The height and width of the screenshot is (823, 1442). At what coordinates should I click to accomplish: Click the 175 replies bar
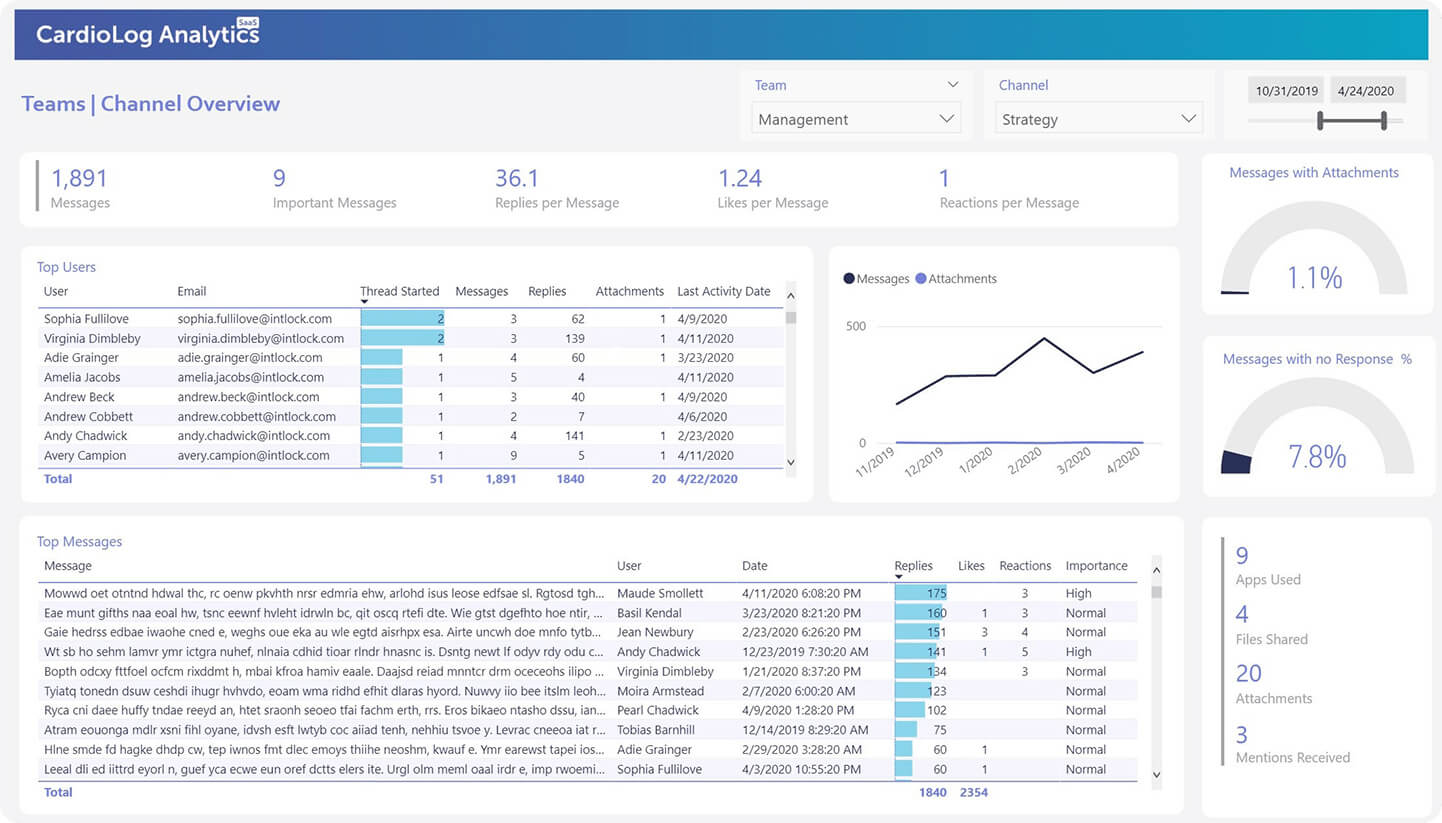(920, 593)
